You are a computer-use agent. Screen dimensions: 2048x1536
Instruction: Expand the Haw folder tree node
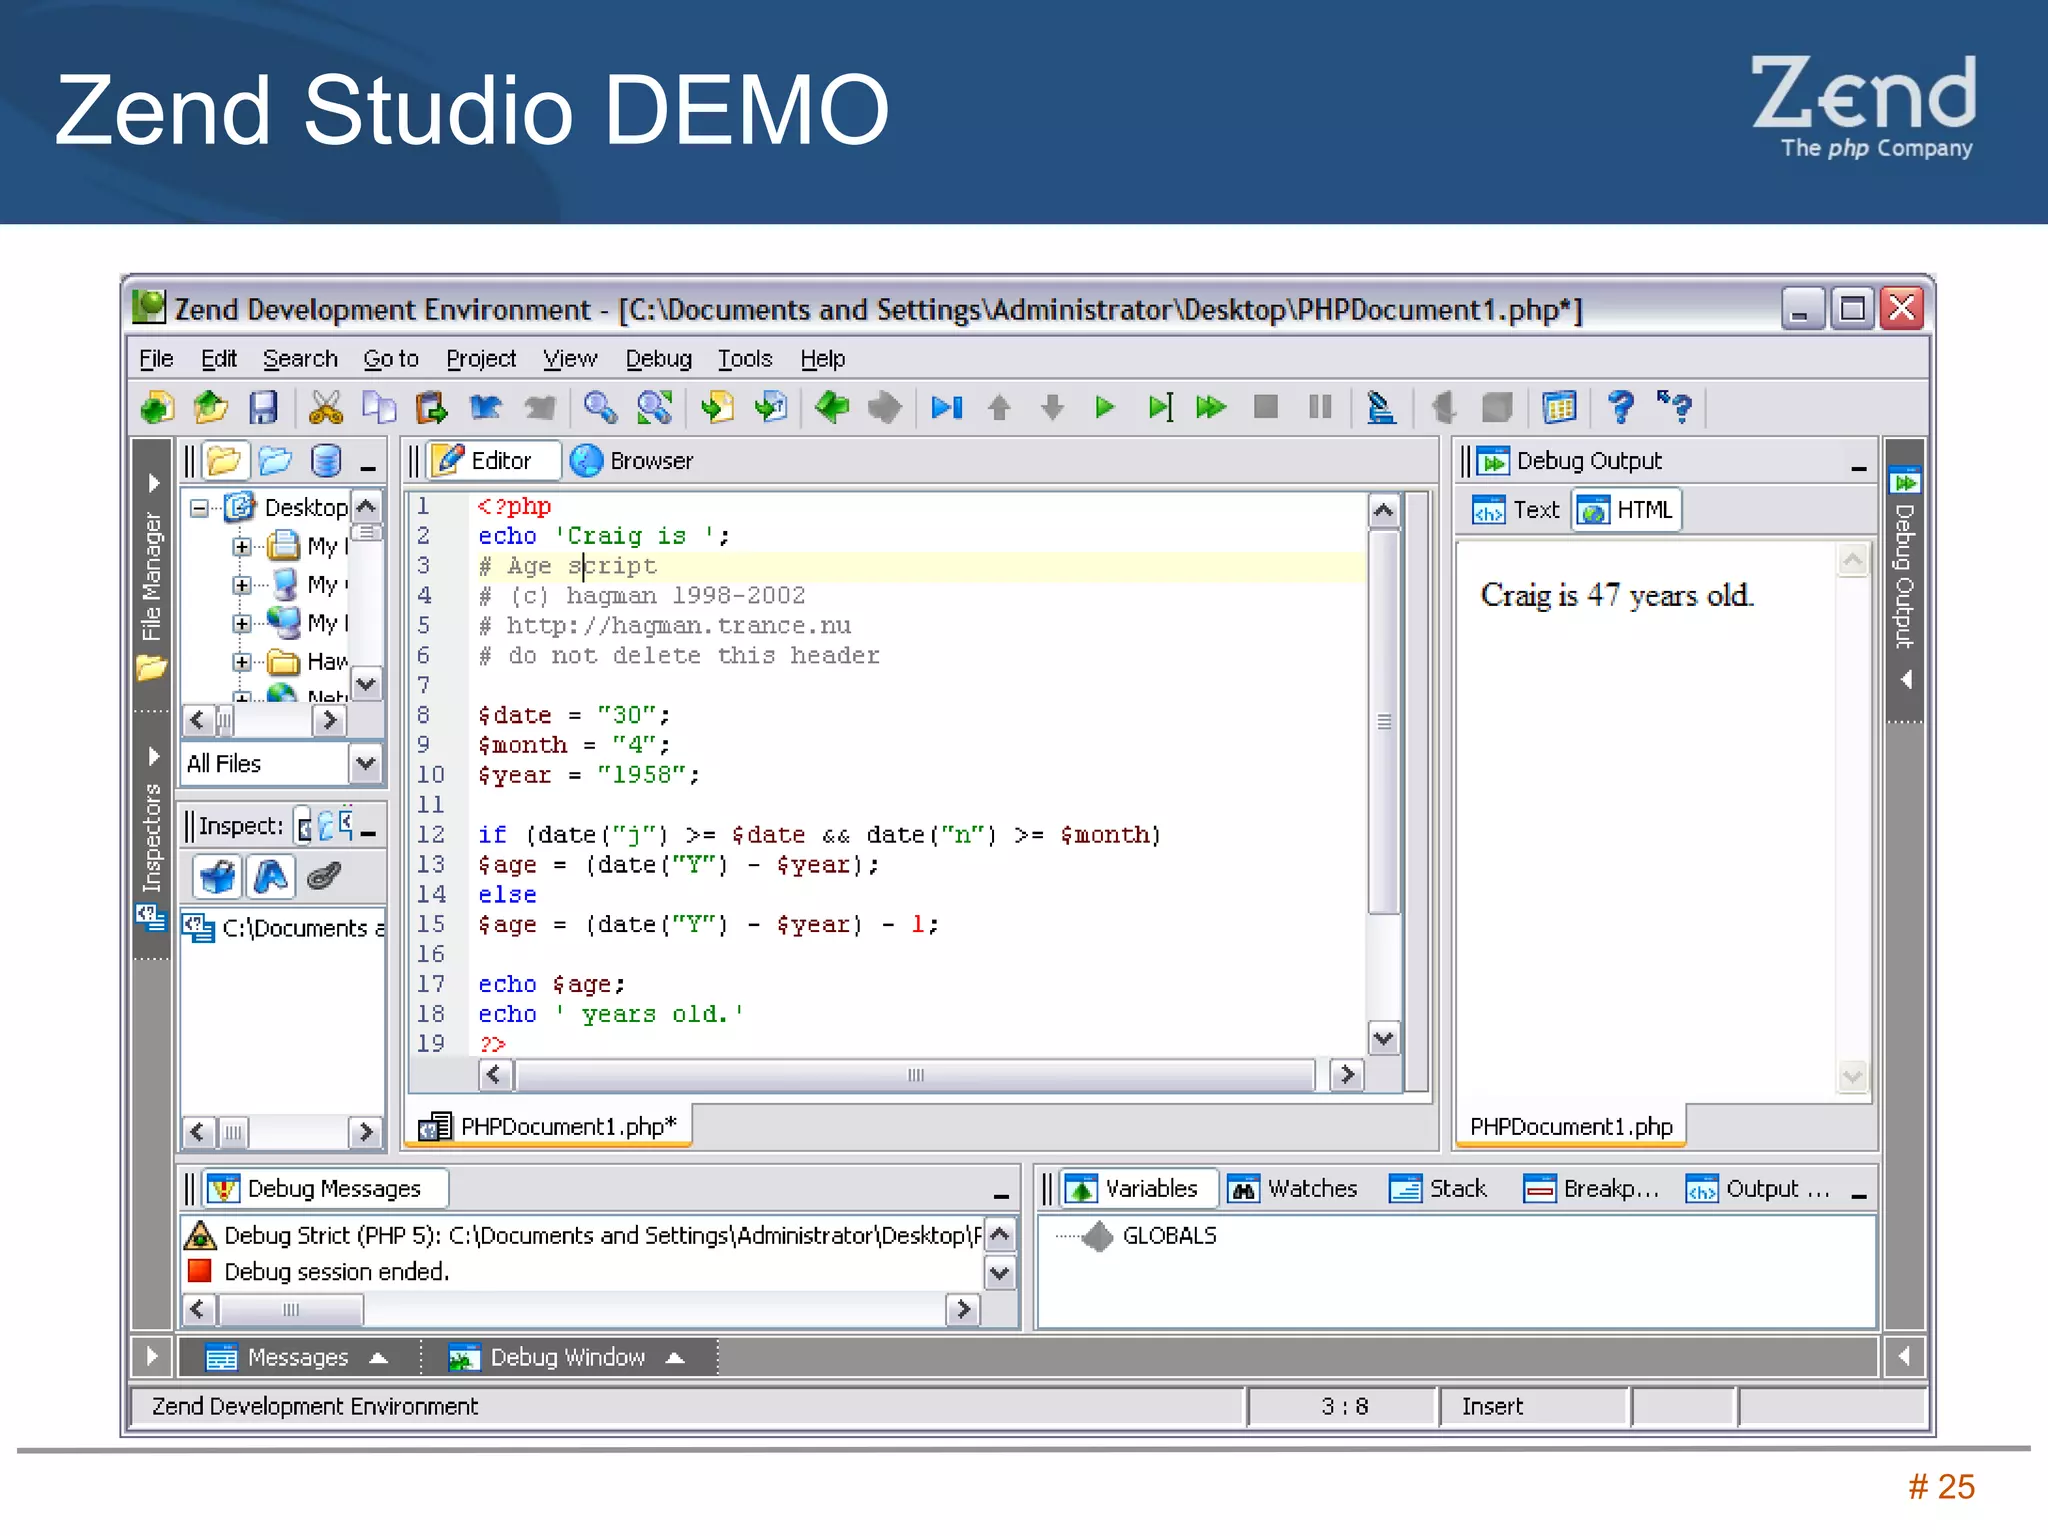pyautogui.click(x=241, y=662)
